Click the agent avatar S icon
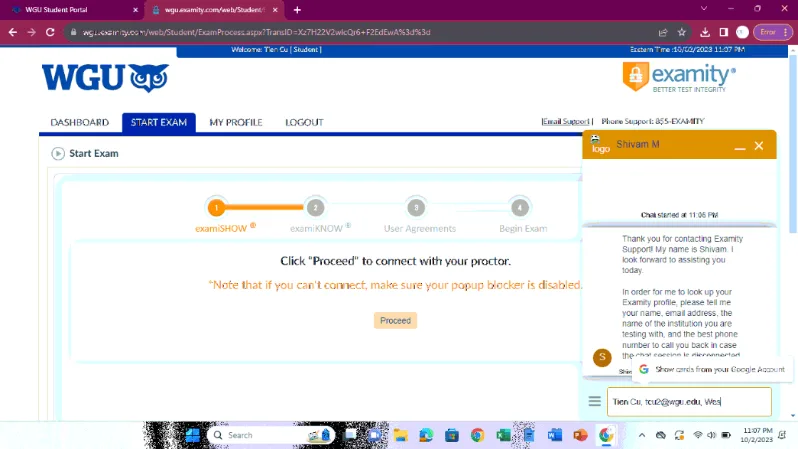 (x=602, y=357)
